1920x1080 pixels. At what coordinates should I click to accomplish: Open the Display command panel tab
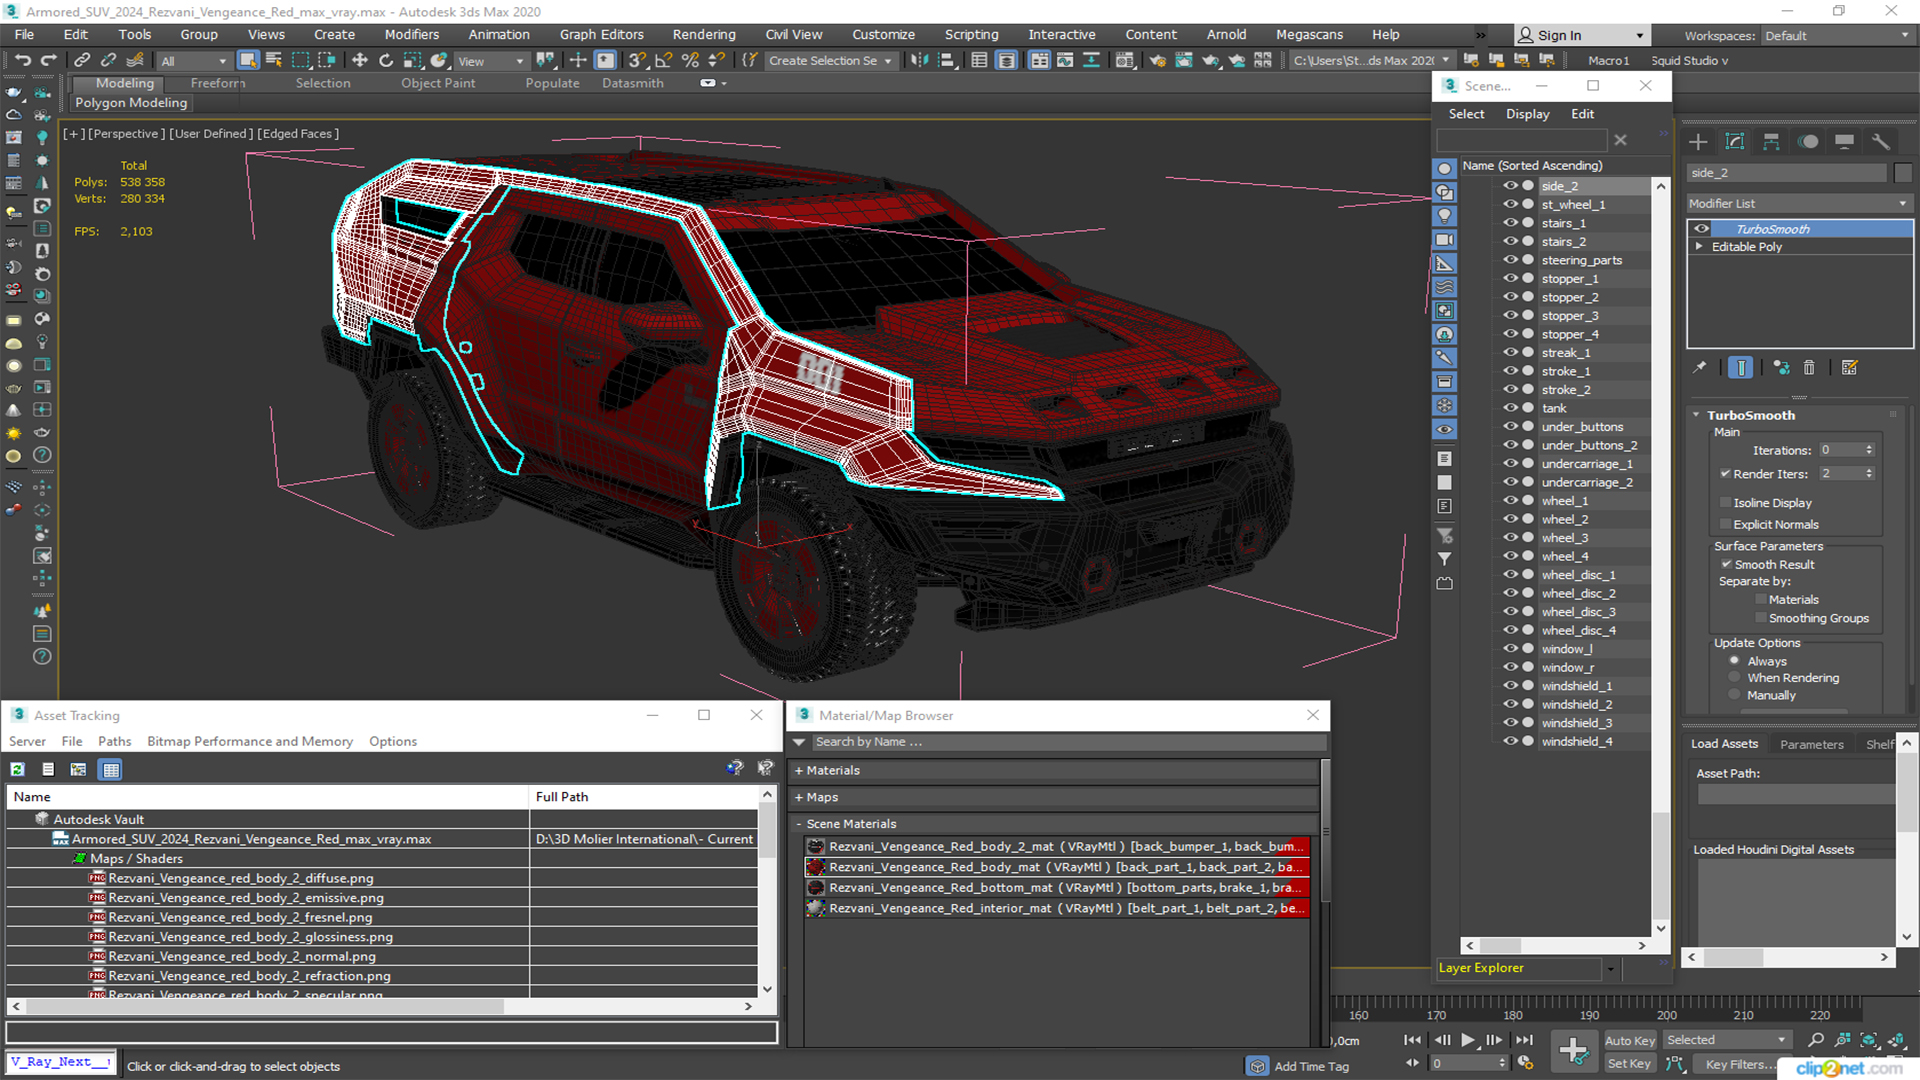[1845, 142]
